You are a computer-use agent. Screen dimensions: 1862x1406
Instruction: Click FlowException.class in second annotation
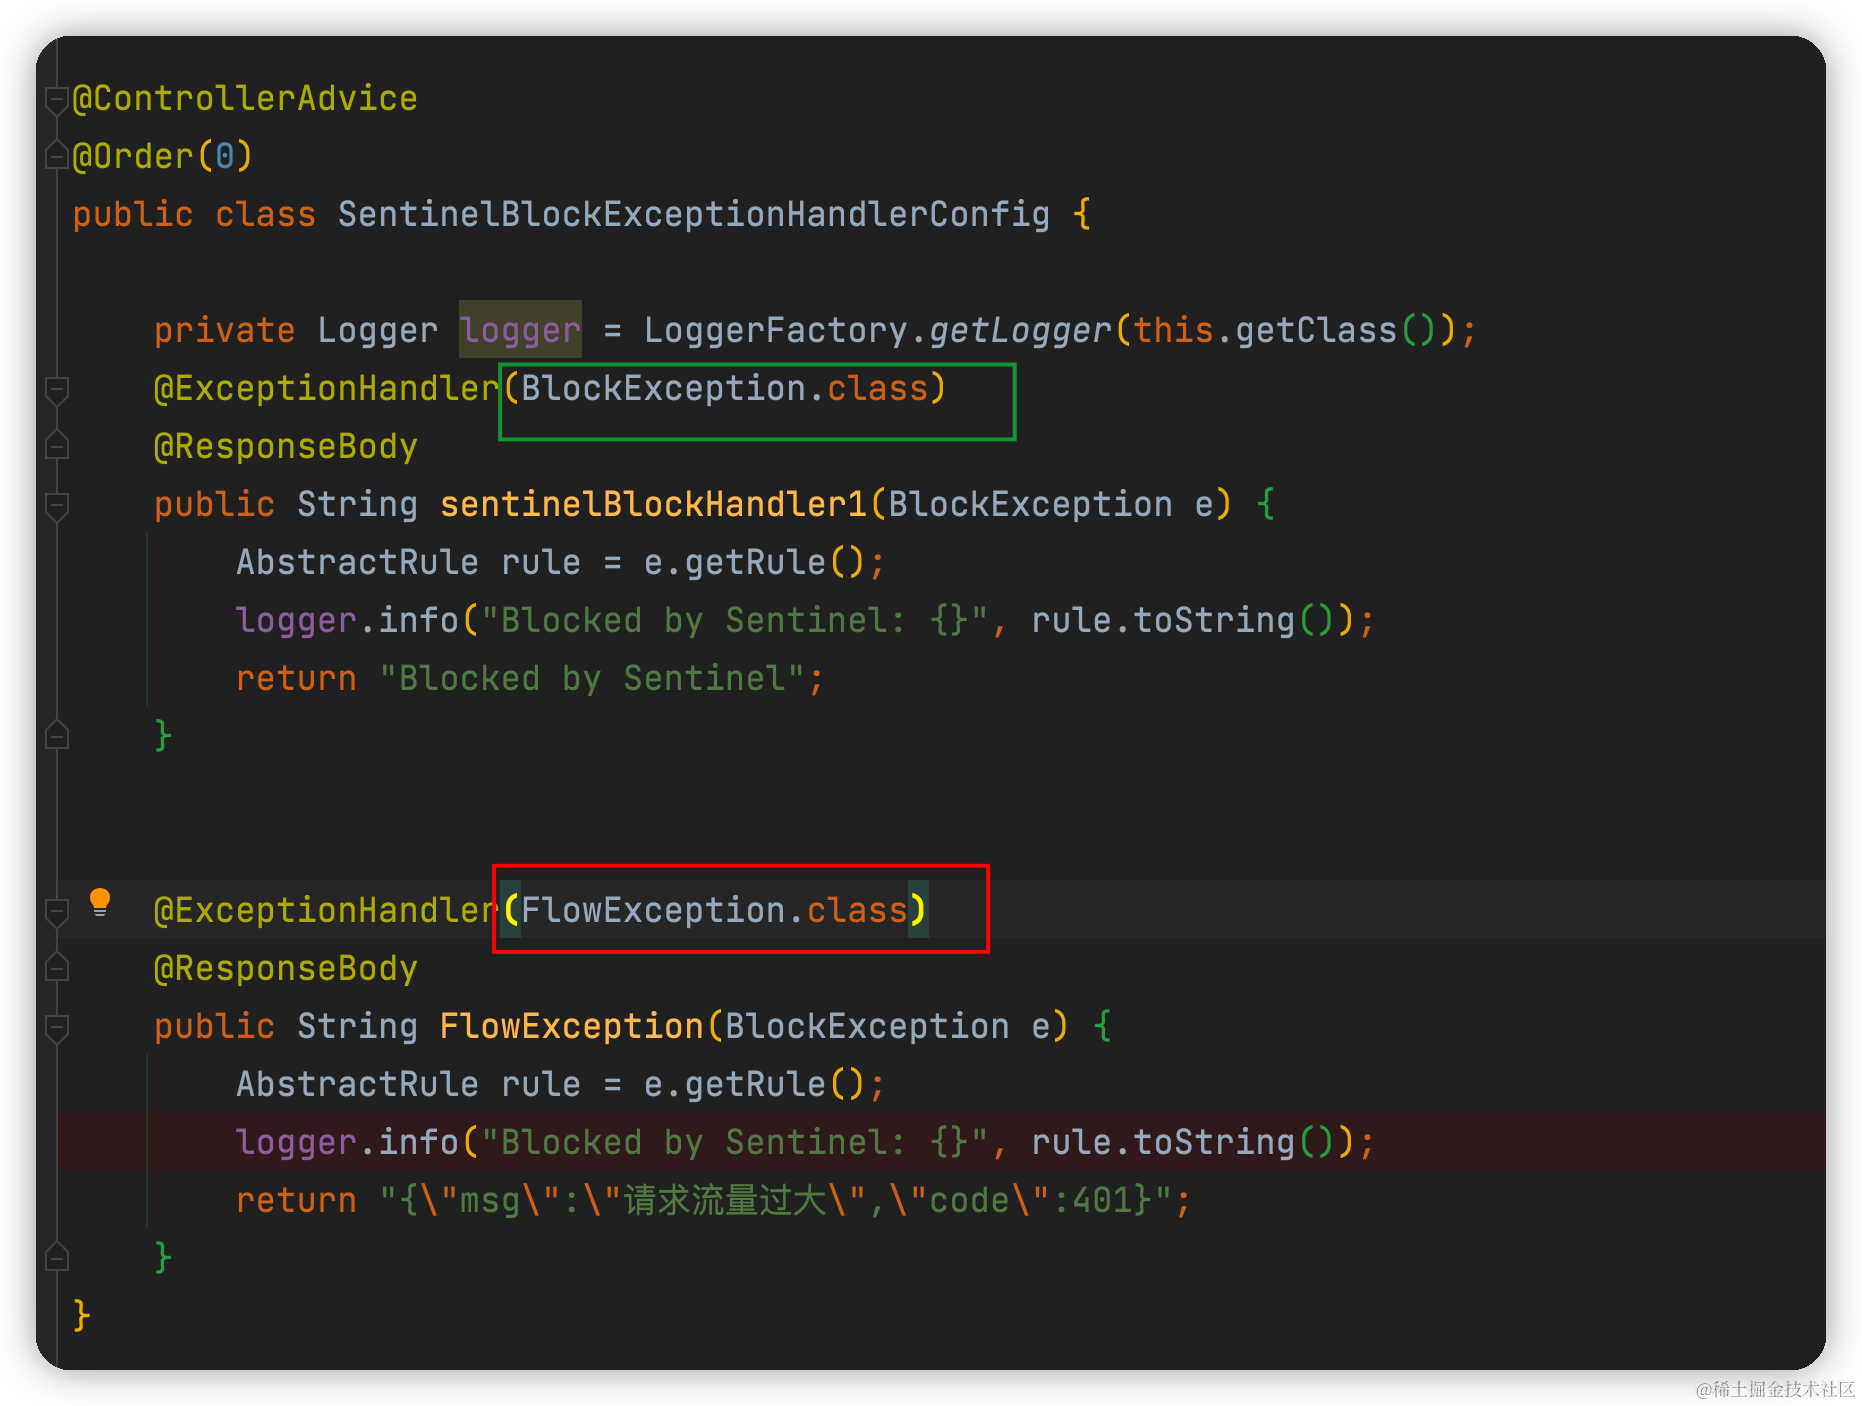tap(714, 910)
